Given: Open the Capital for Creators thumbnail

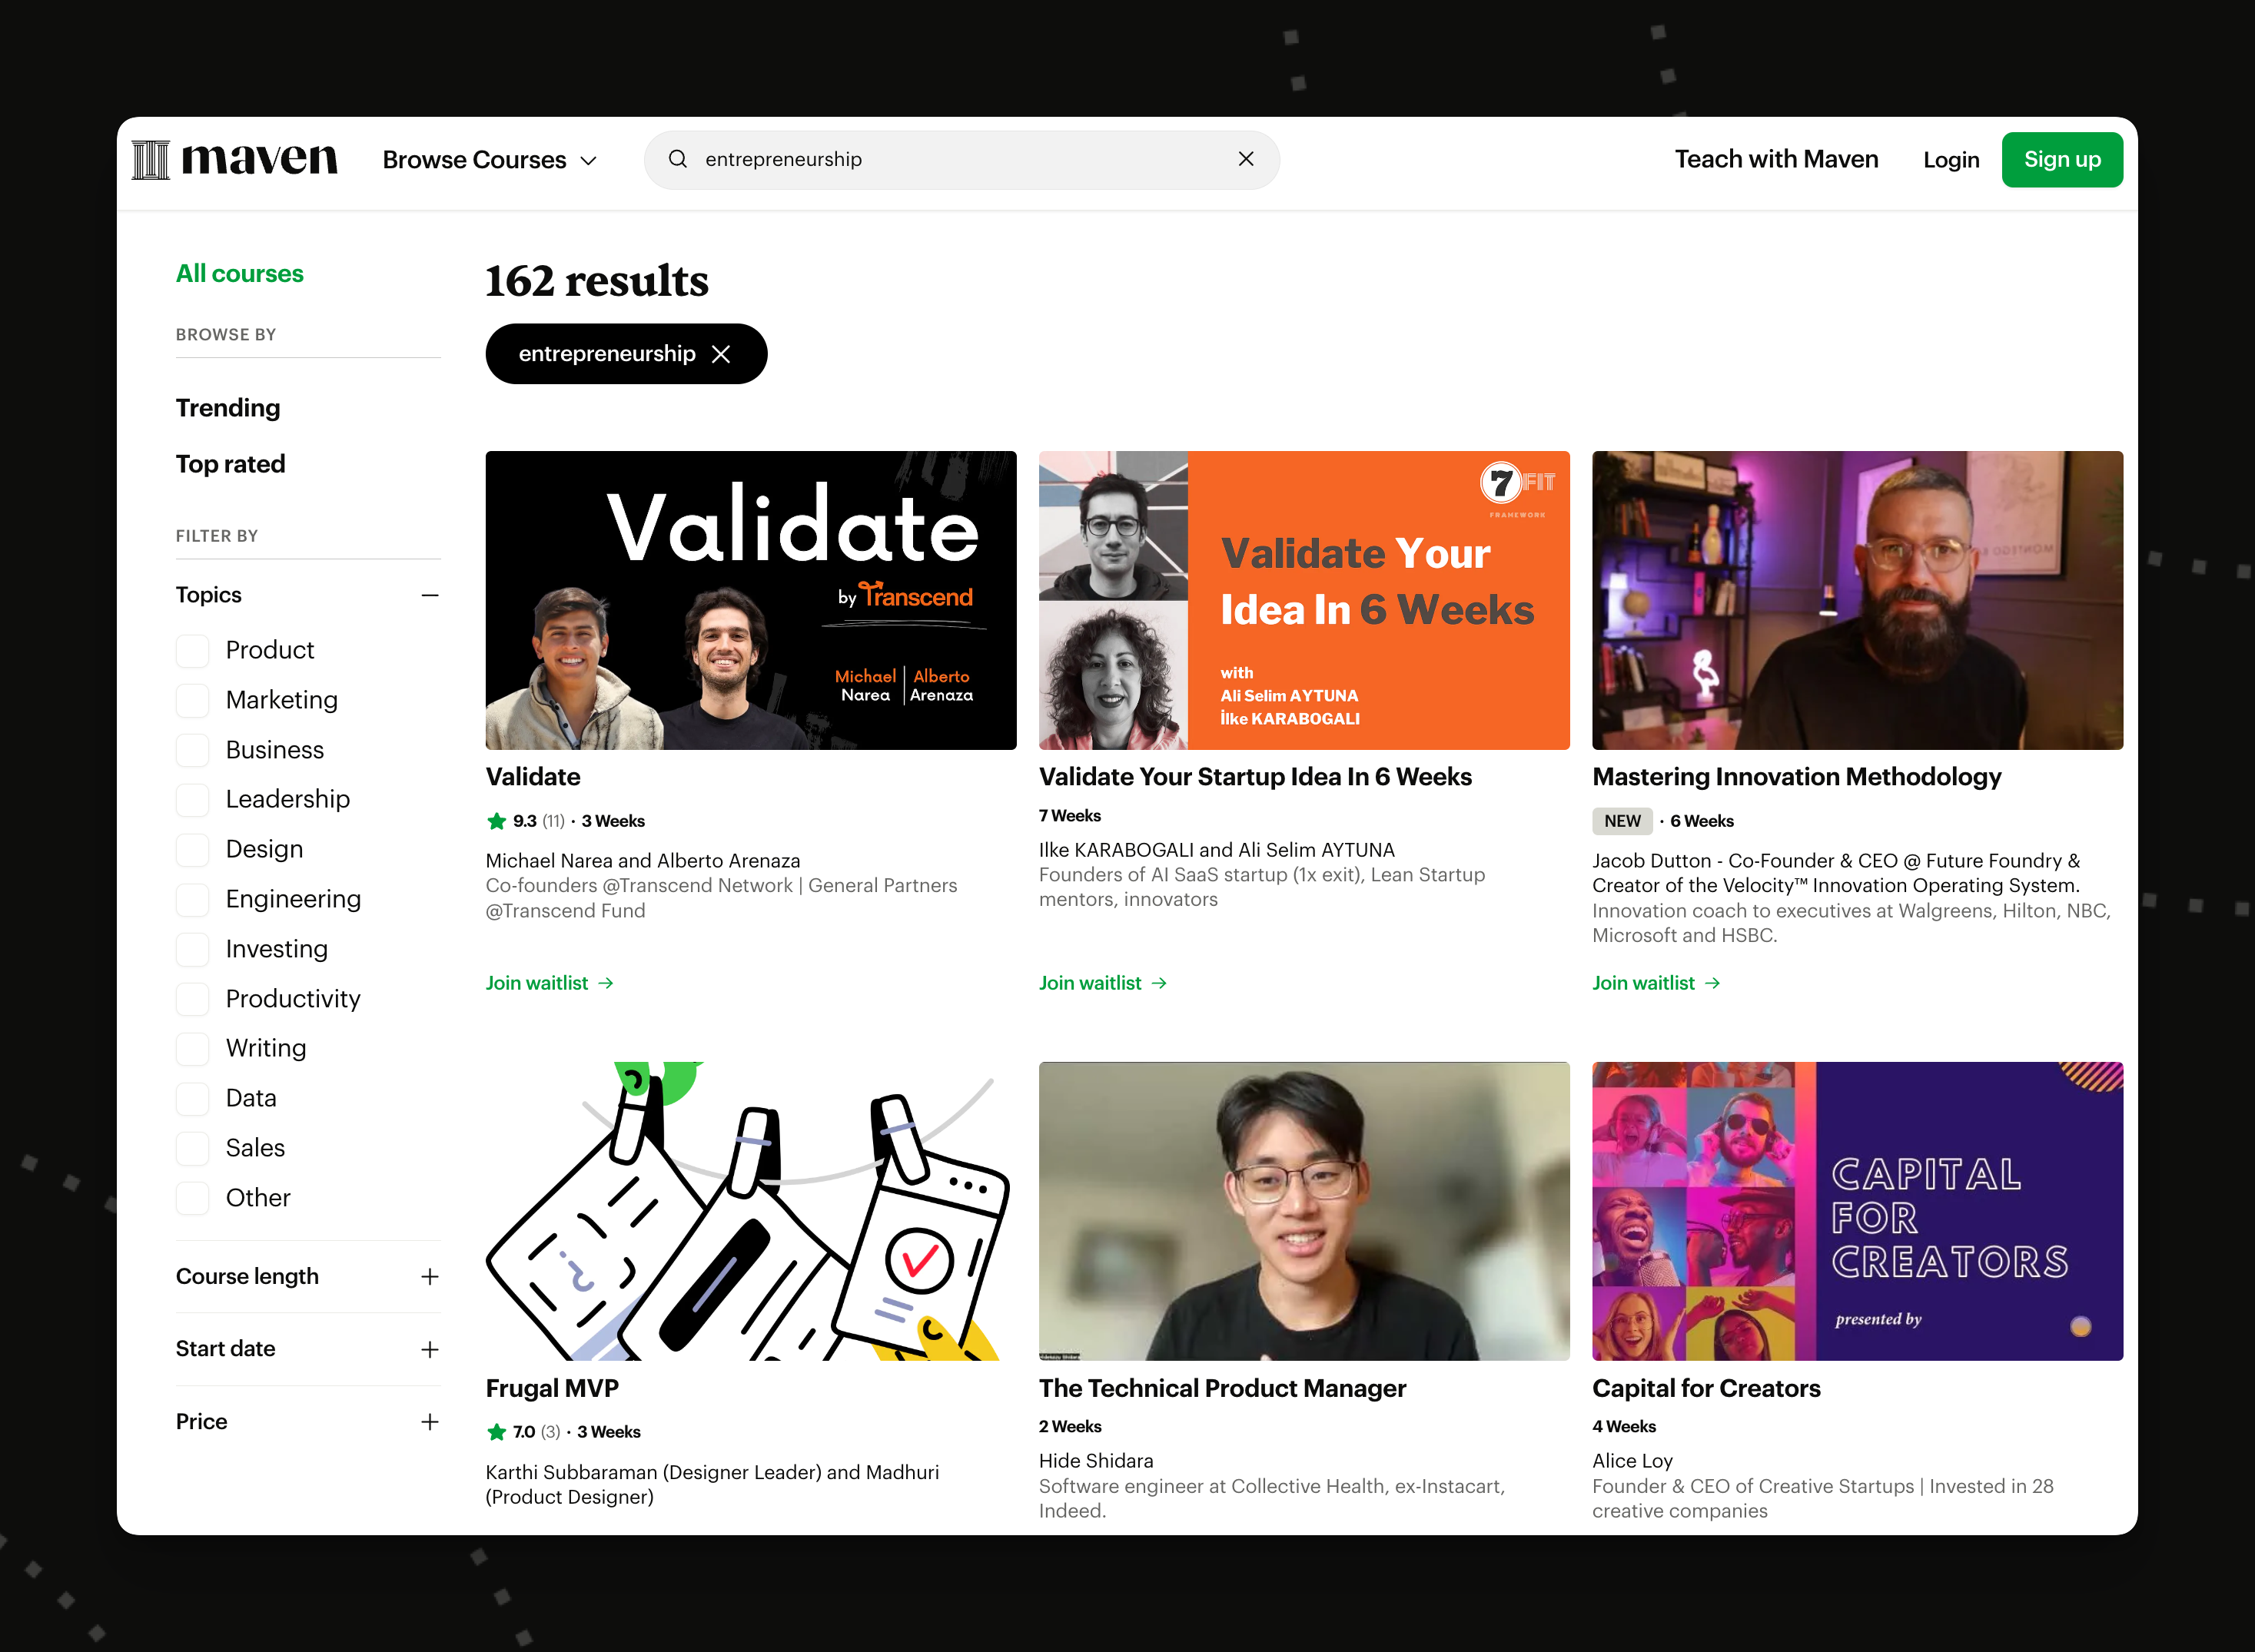Looking at the screenshot, I should point(1857,1211).
